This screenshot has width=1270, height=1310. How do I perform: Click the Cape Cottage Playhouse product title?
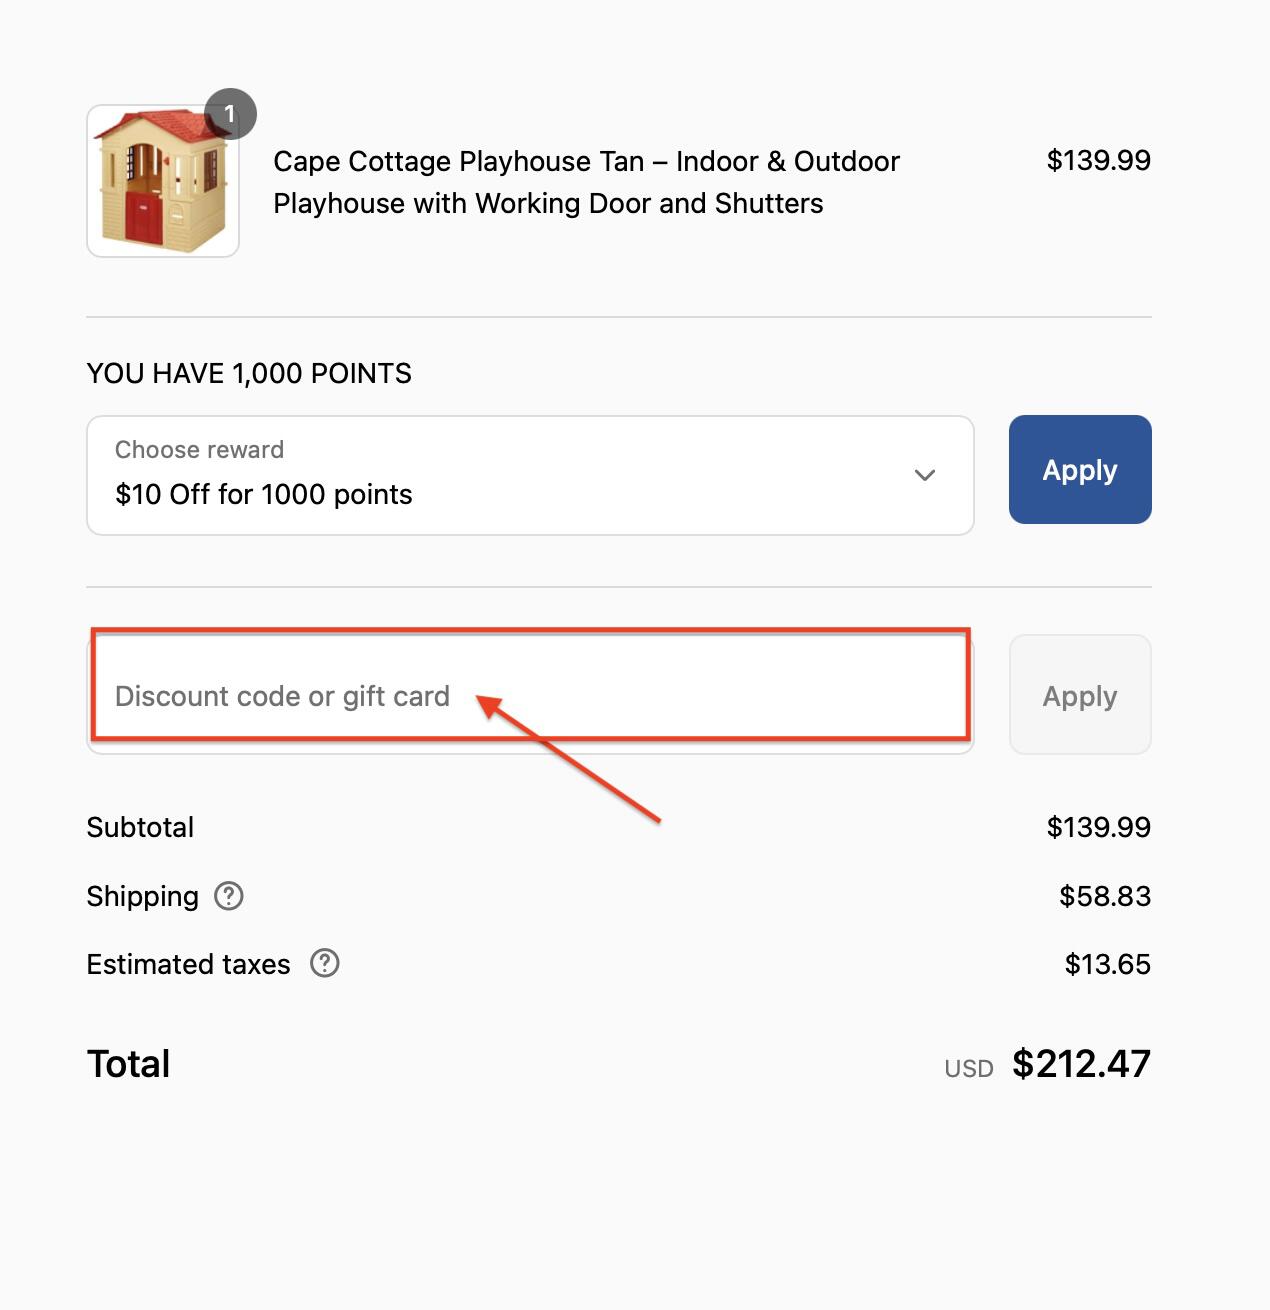click(x=586, y=182)
